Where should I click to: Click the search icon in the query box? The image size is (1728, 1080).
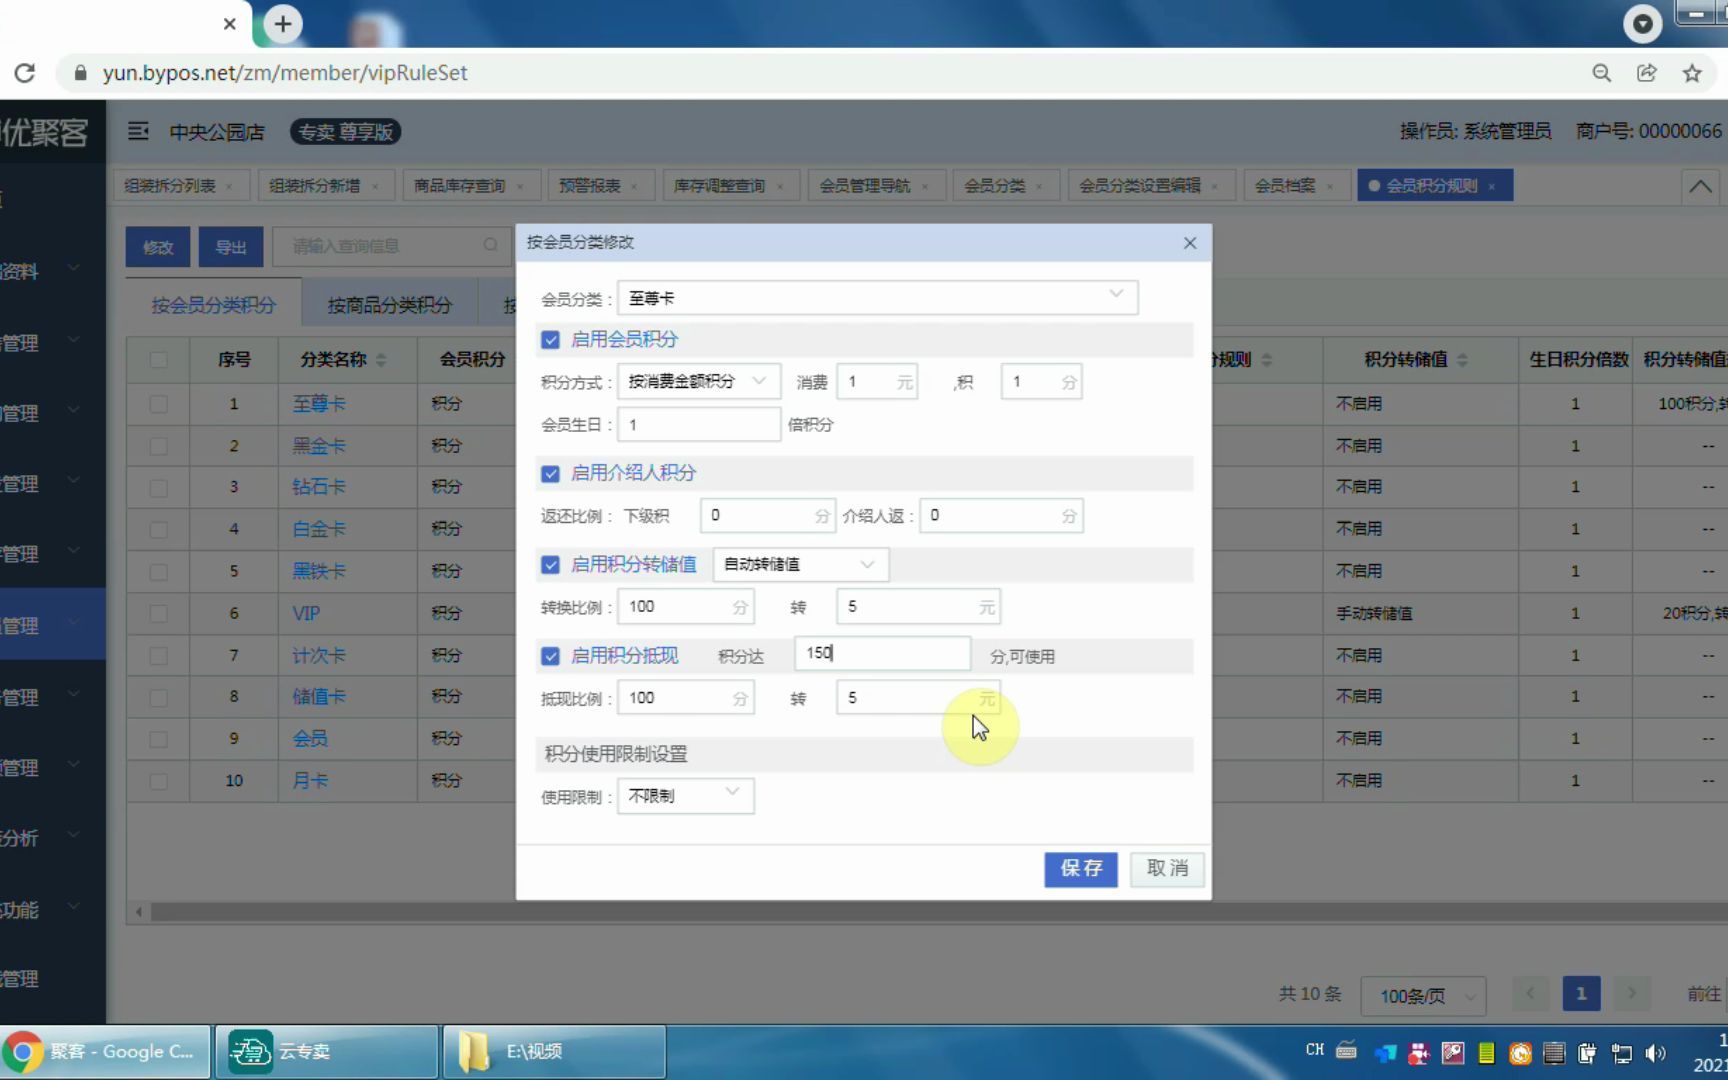pos(490,246)
